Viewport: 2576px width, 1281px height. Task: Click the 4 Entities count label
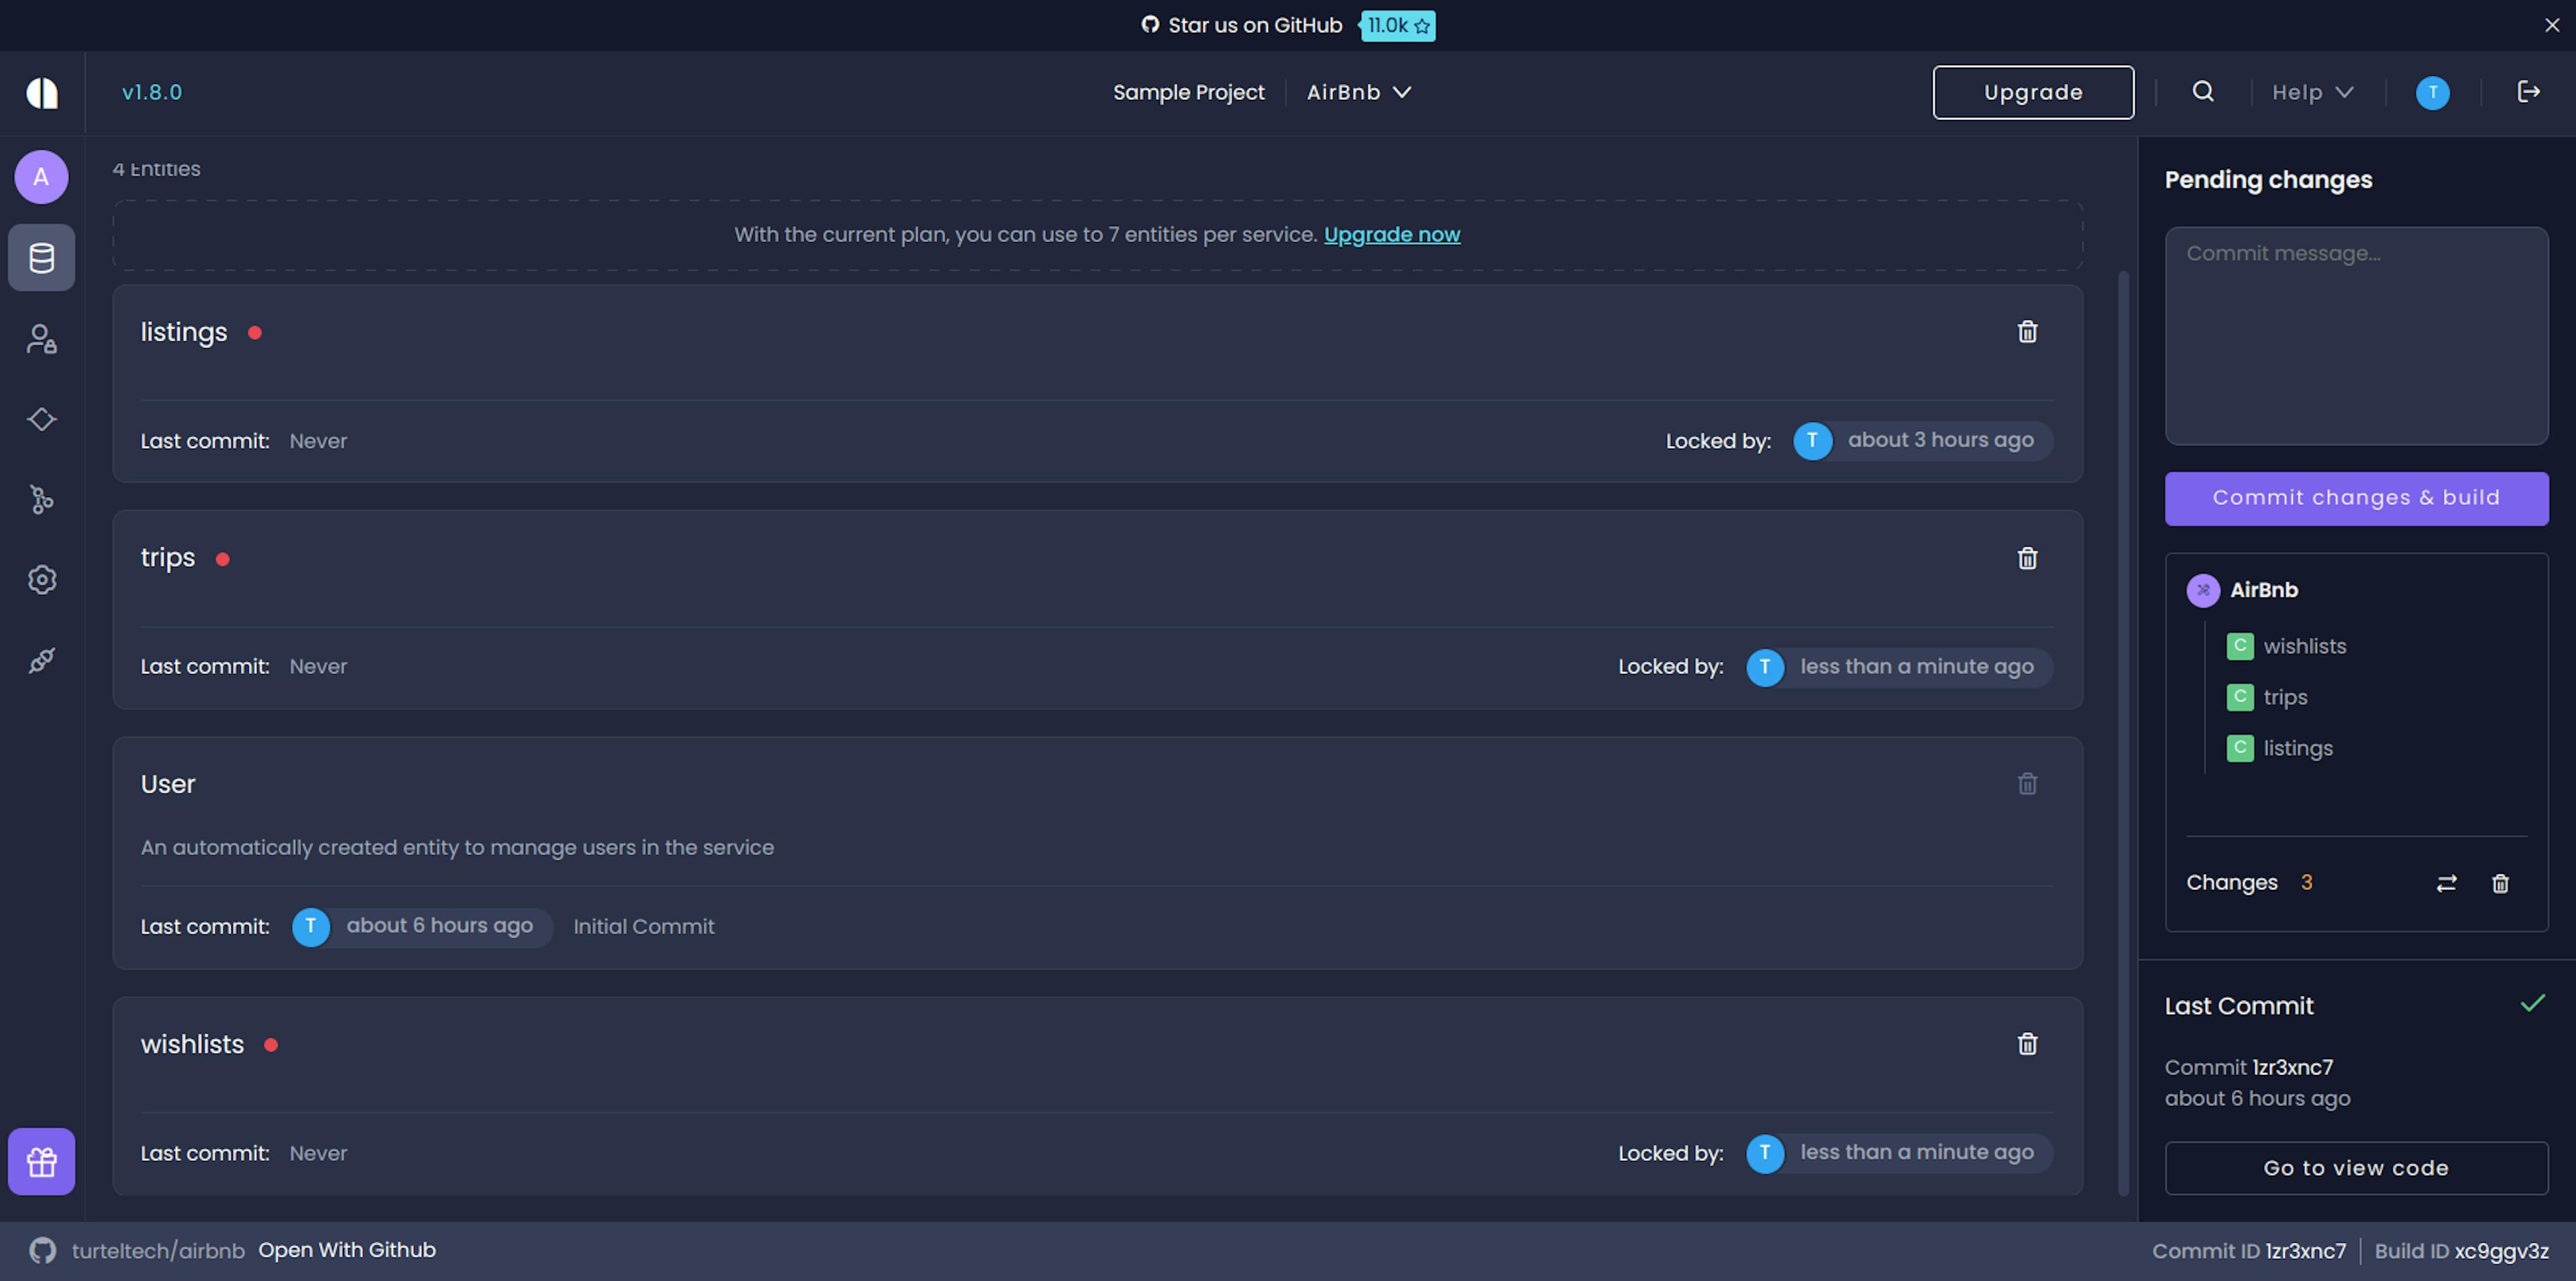(x=156, y=169)
